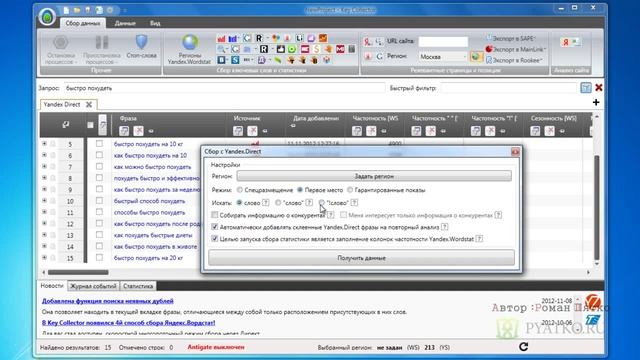Click the magnifier search icon in ribbon
Viewport: 640px width, 360px height.
pos(221,49)
